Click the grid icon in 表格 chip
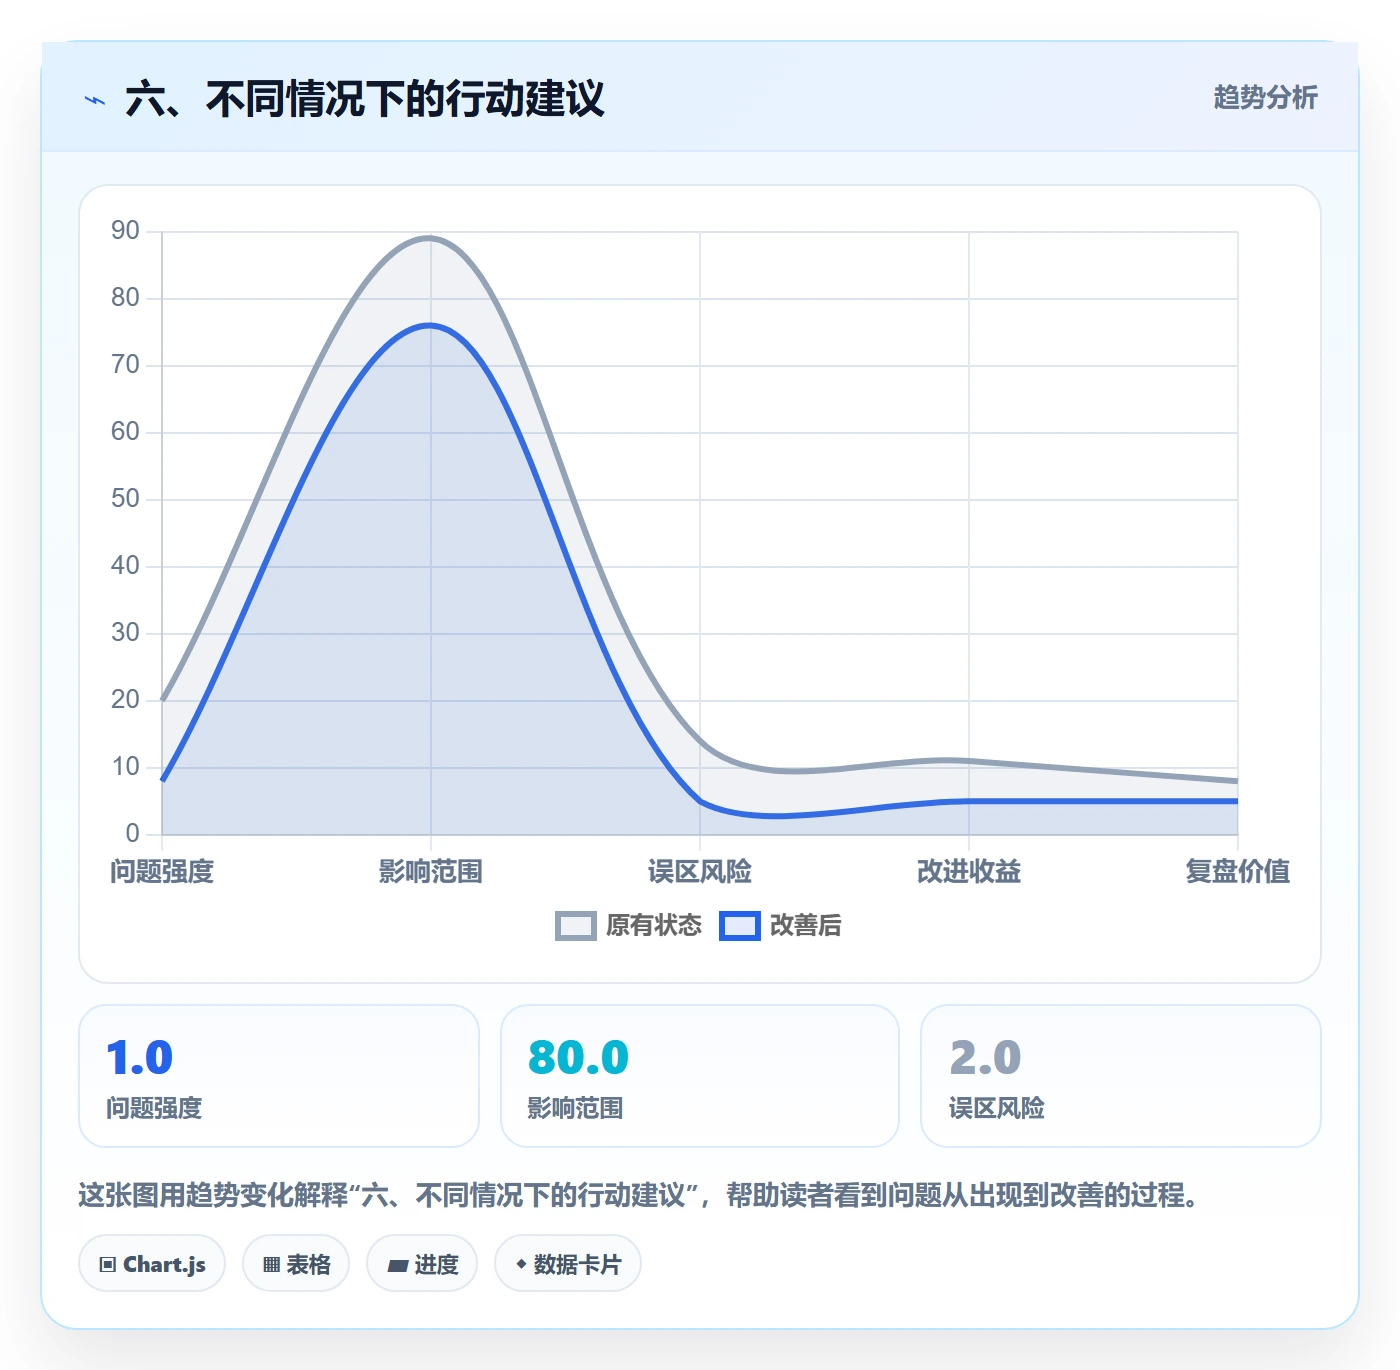 coord(271,1265)
